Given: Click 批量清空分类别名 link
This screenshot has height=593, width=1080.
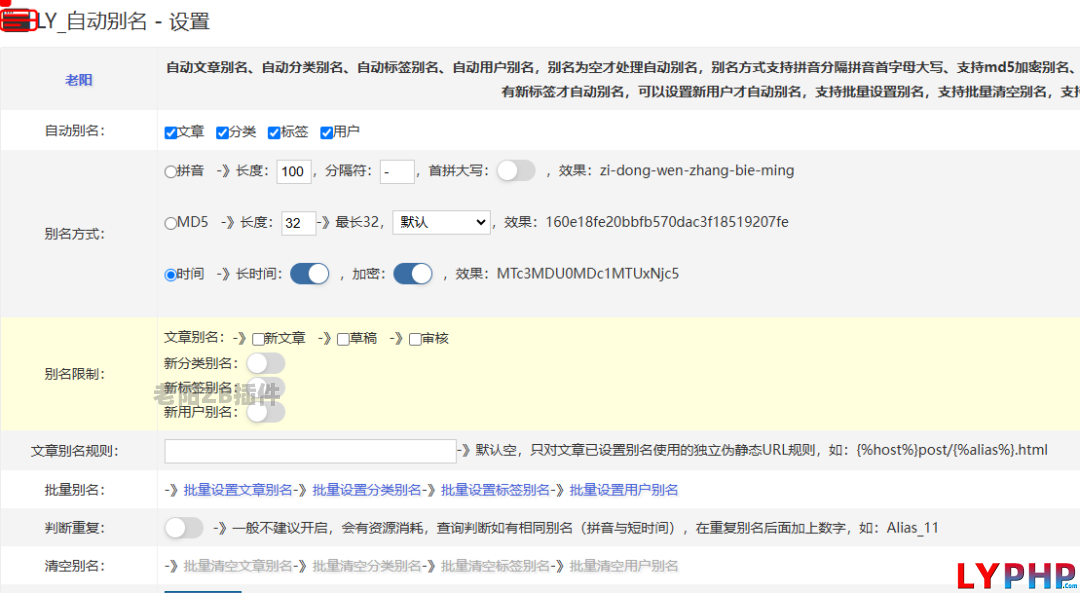Looking at the screenshot, I should (367, 566).
